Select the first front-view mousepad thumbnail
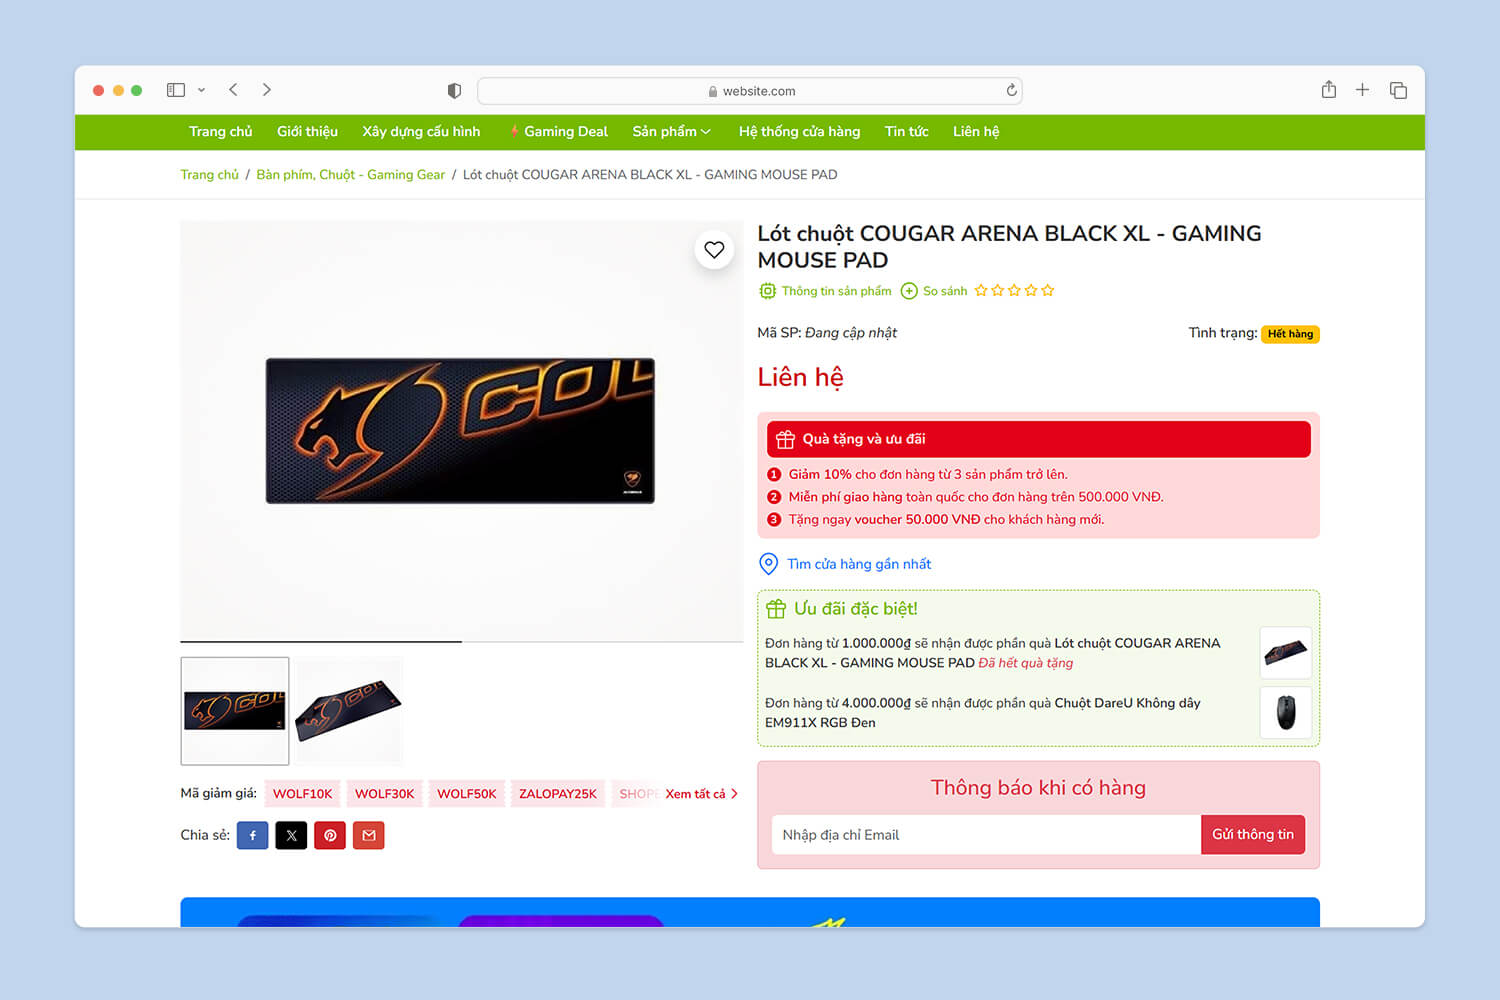 (x=235, y=711)
